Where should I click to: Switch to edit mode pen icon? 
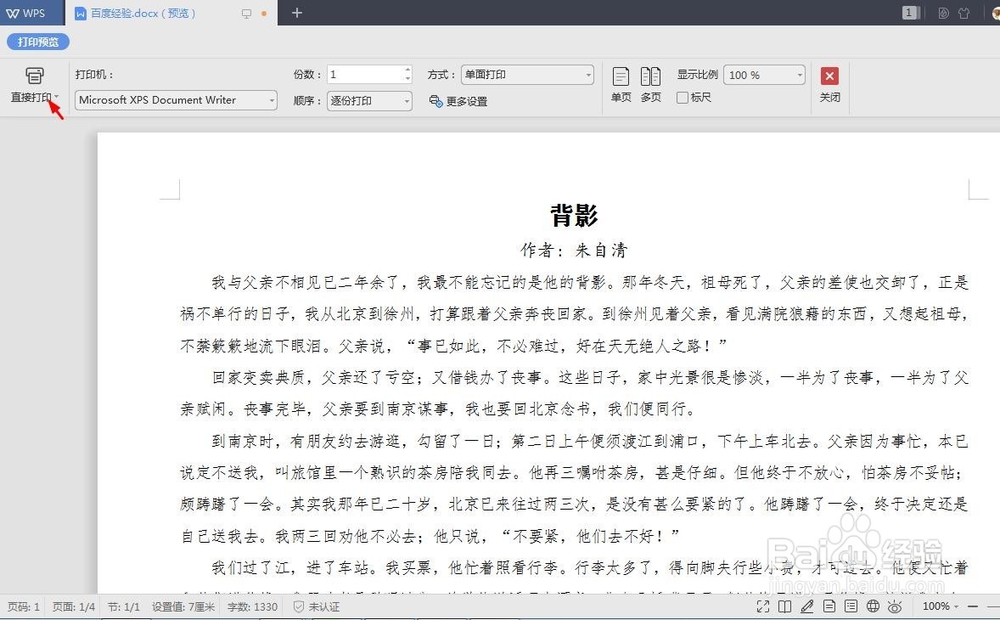pos(808,606)
